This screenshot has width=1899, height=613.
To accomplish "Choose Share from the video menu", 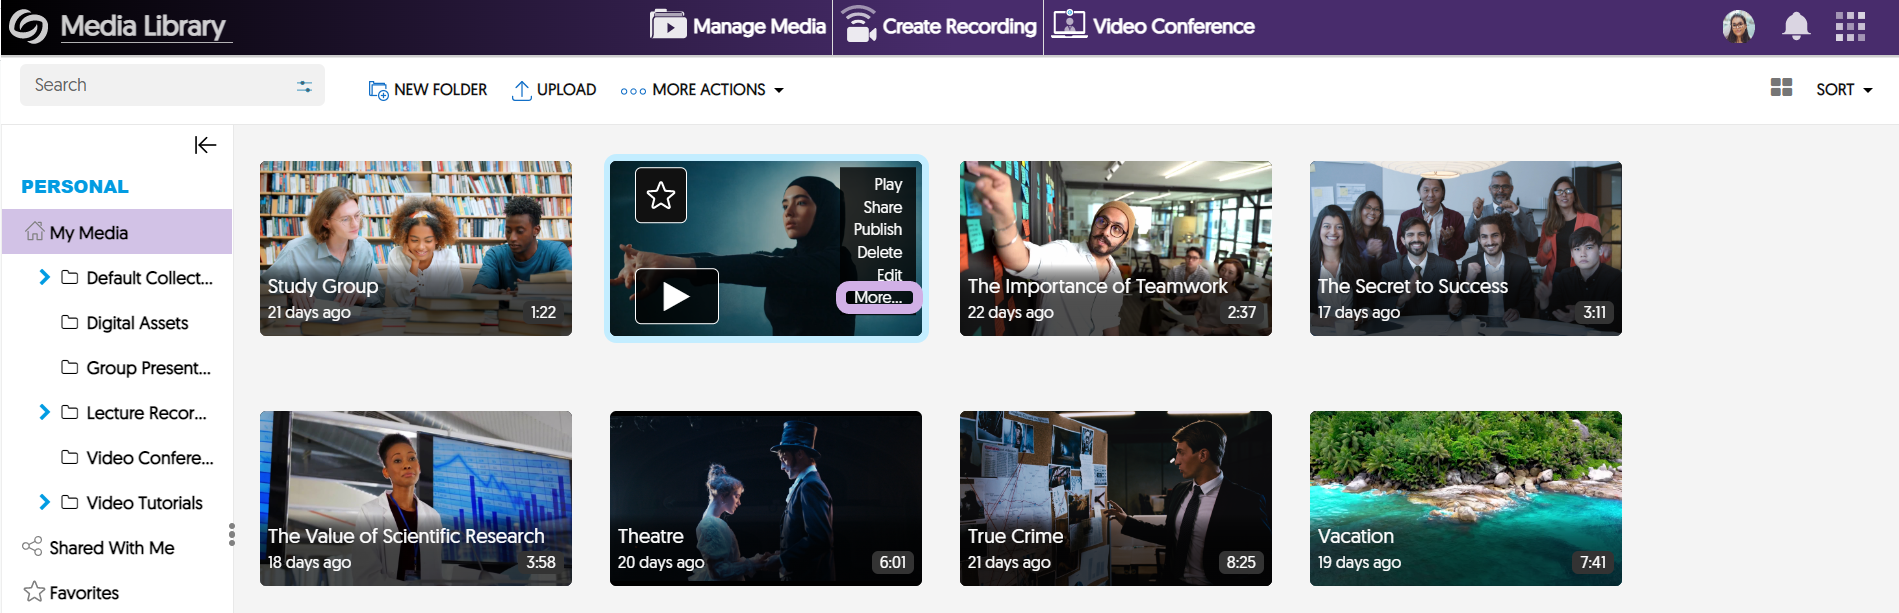I will 883,207.
